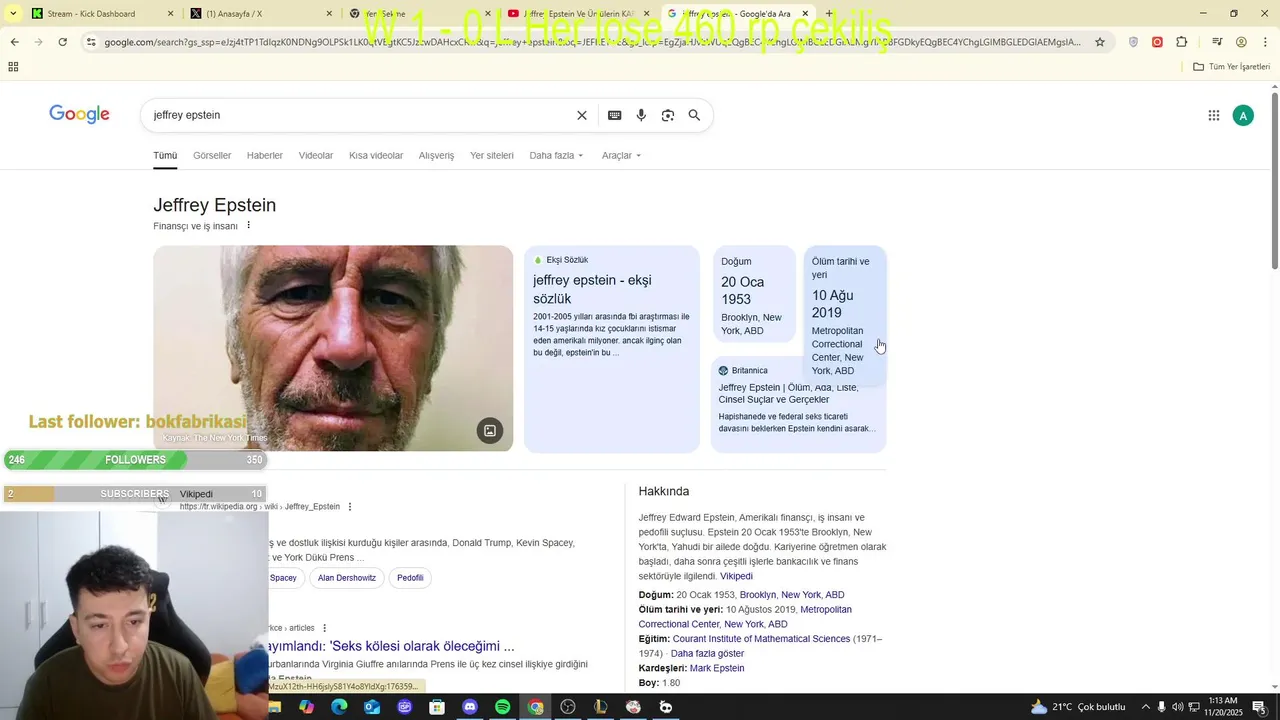Viewport: 1280px width, 720px height.
Task: Show hidden system tray icons
Action: 1146,707
